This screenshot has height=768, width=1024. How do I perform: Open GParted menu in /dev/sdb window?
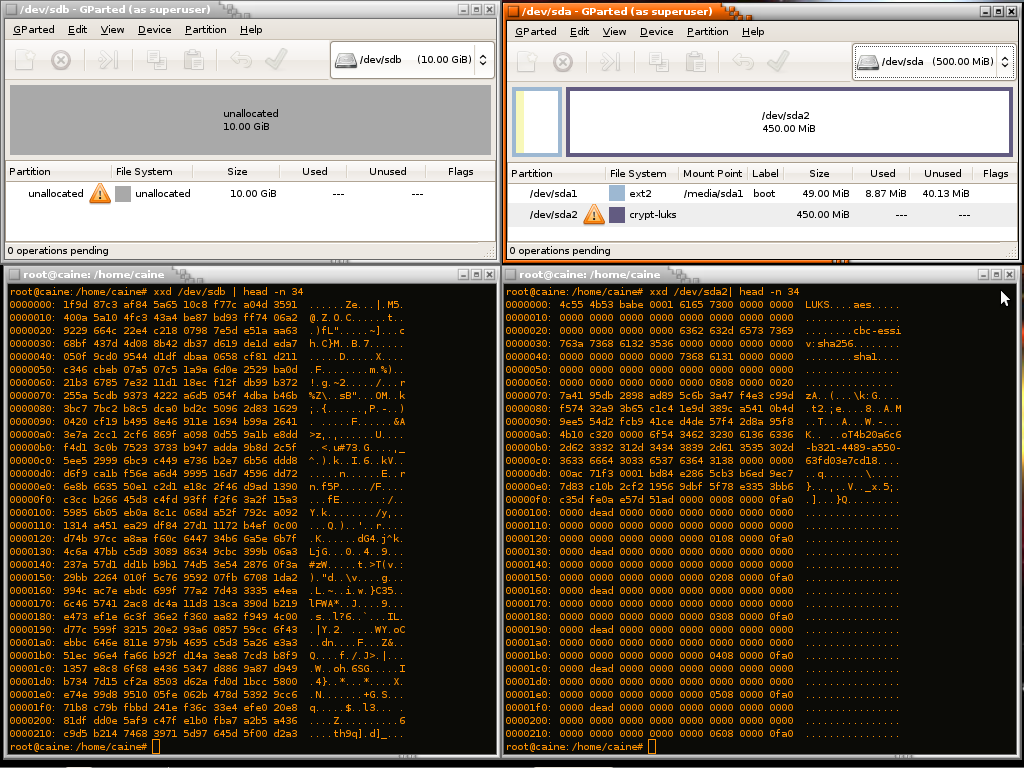tap(34, 29)
